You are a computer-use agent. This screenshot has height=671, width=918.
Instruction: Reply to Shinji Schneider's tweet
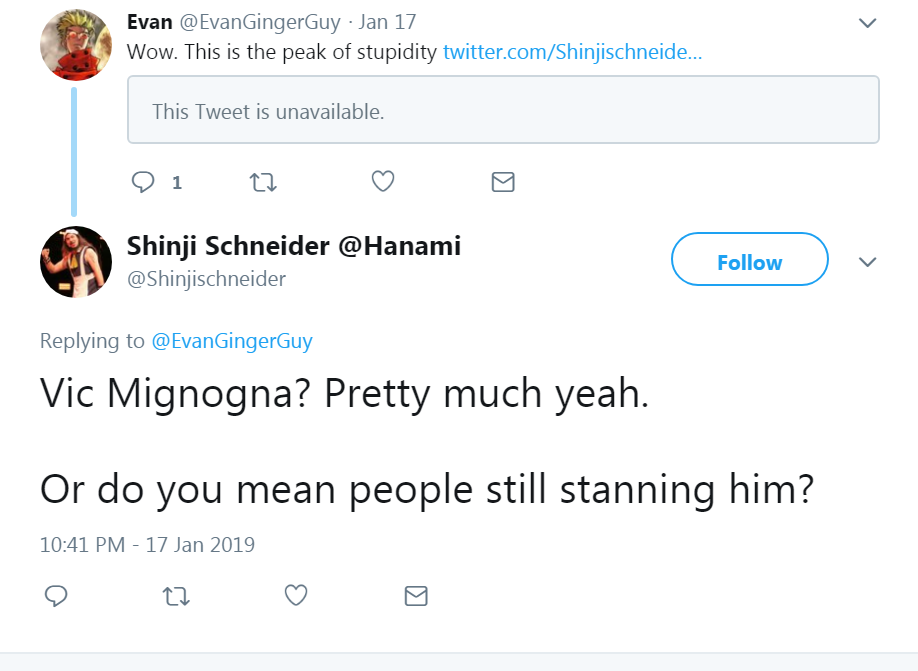click(x=56, y=596)
